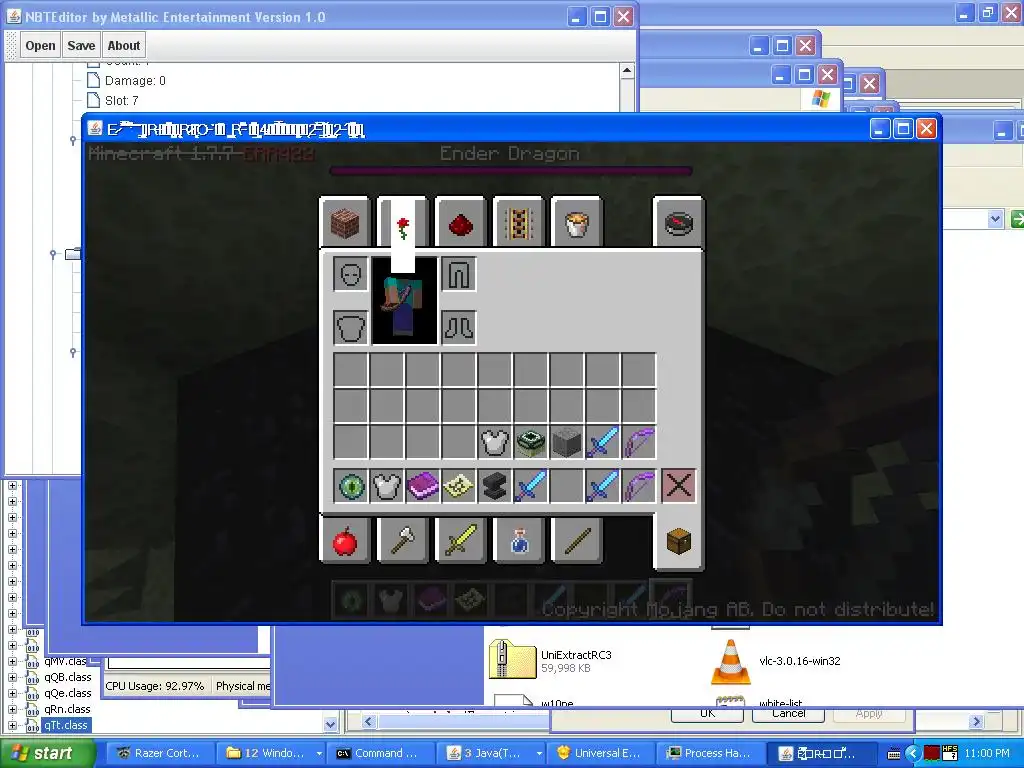The width and height of the screenshot is (1024, 768).
Task: Click class tree scrollbar down arrow
Action: click(x=330, y=724)
